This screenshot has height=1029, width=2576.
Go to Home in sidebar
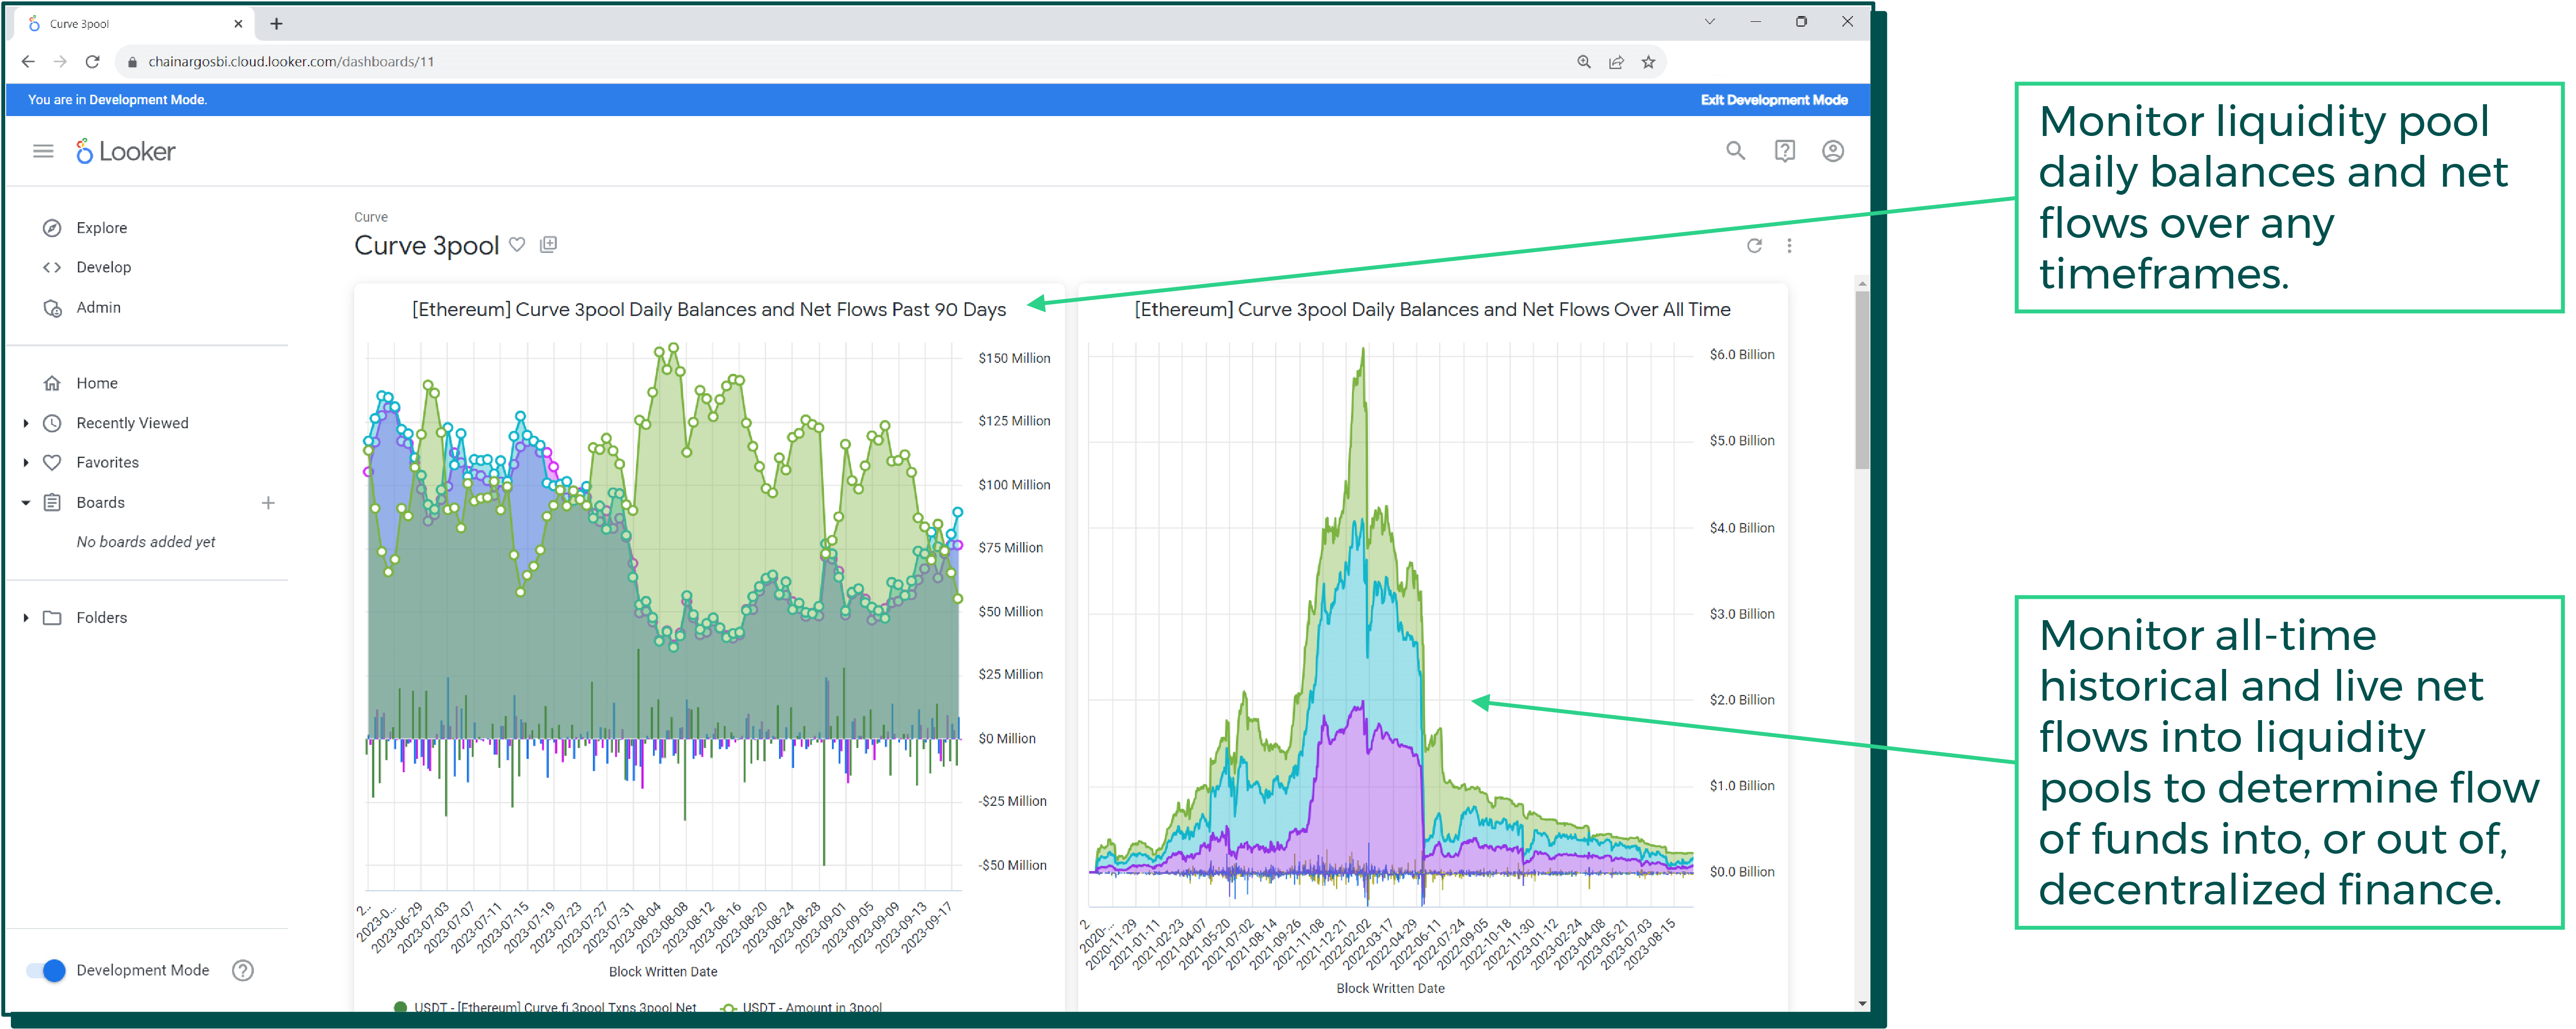pyautogui.click(x=96, y=383)
